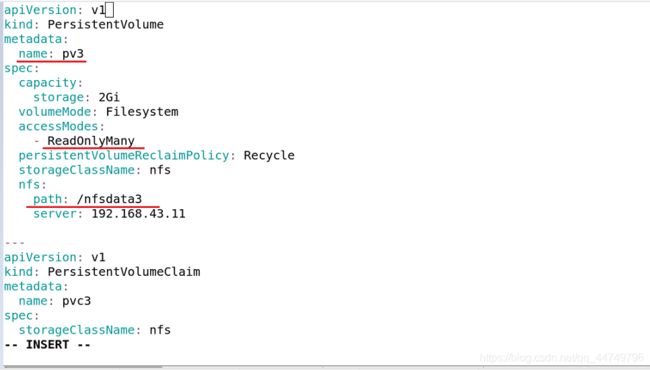This screenshot has height=370, width=650.
Task: Click the pvc3 name value
Action: pyautogui.click(x=76, y=301)
